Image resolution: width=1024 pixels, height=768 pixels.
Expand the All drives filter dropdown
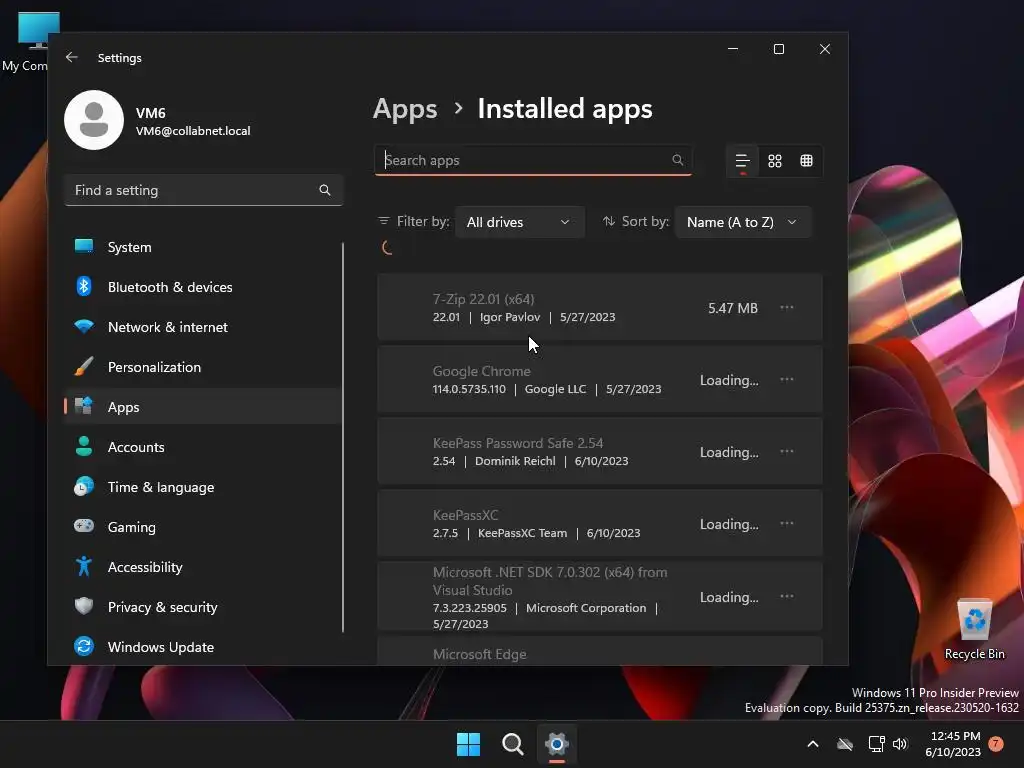[x=519, y=222]
